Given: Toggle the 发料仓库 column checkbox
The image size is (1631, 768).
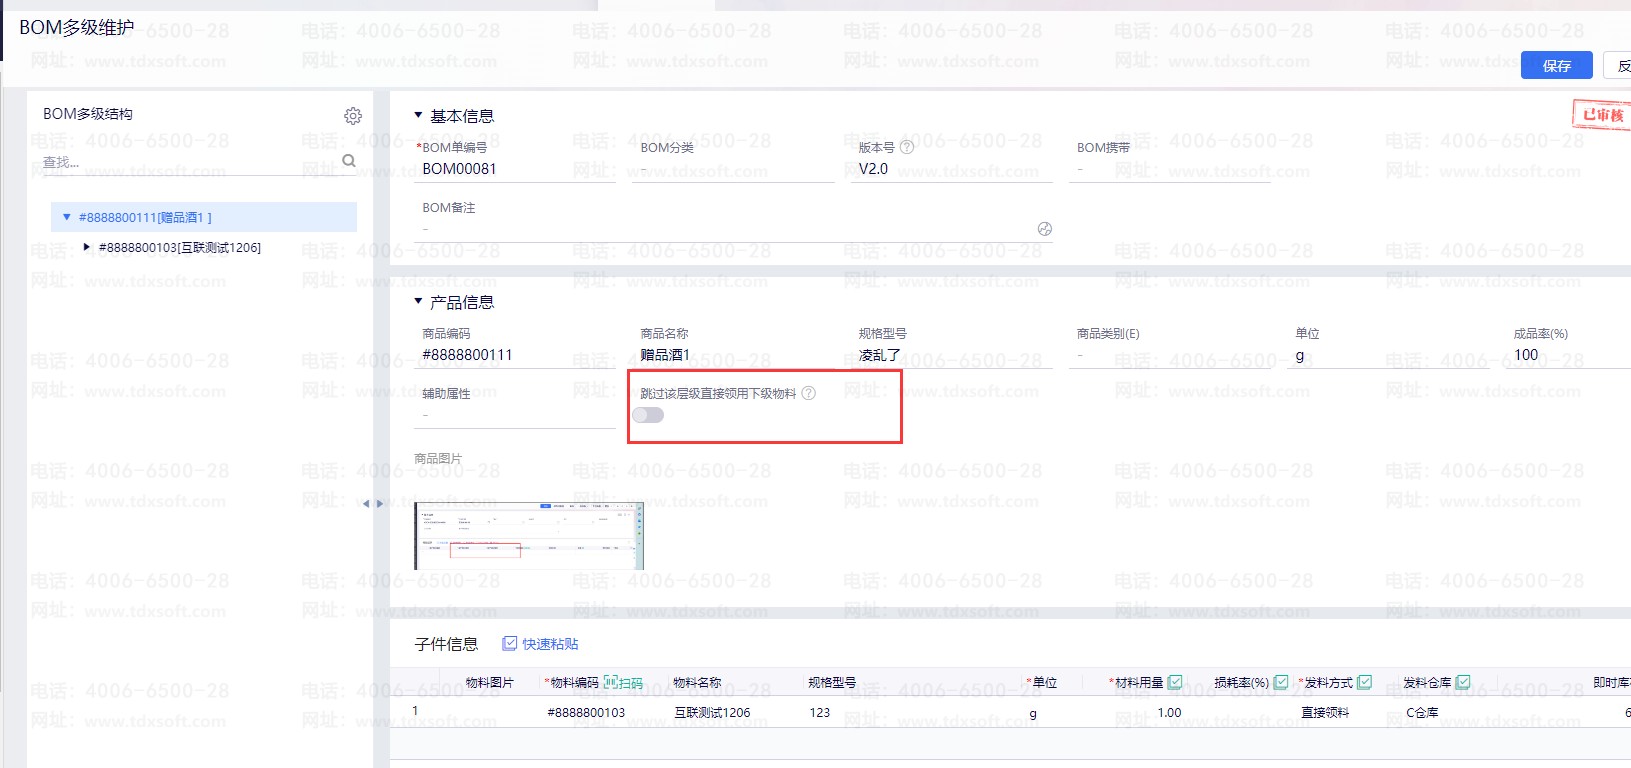Looking at the screenshot, I should 1463,682.
